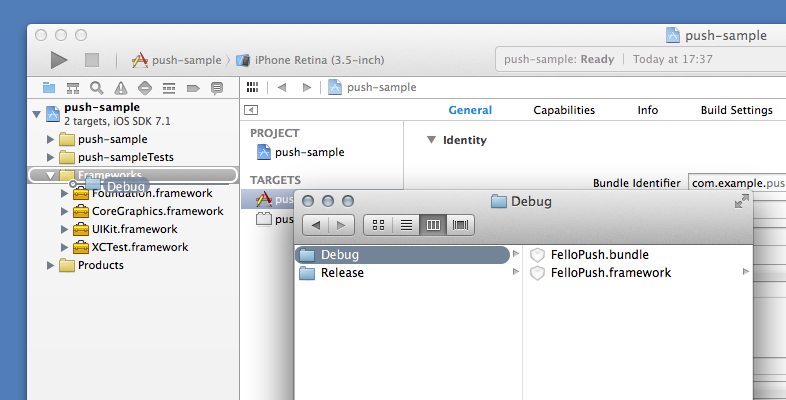Switch Finder to list view
The width and height of the screenshot is (786, 400).
(x=406, y=225)
